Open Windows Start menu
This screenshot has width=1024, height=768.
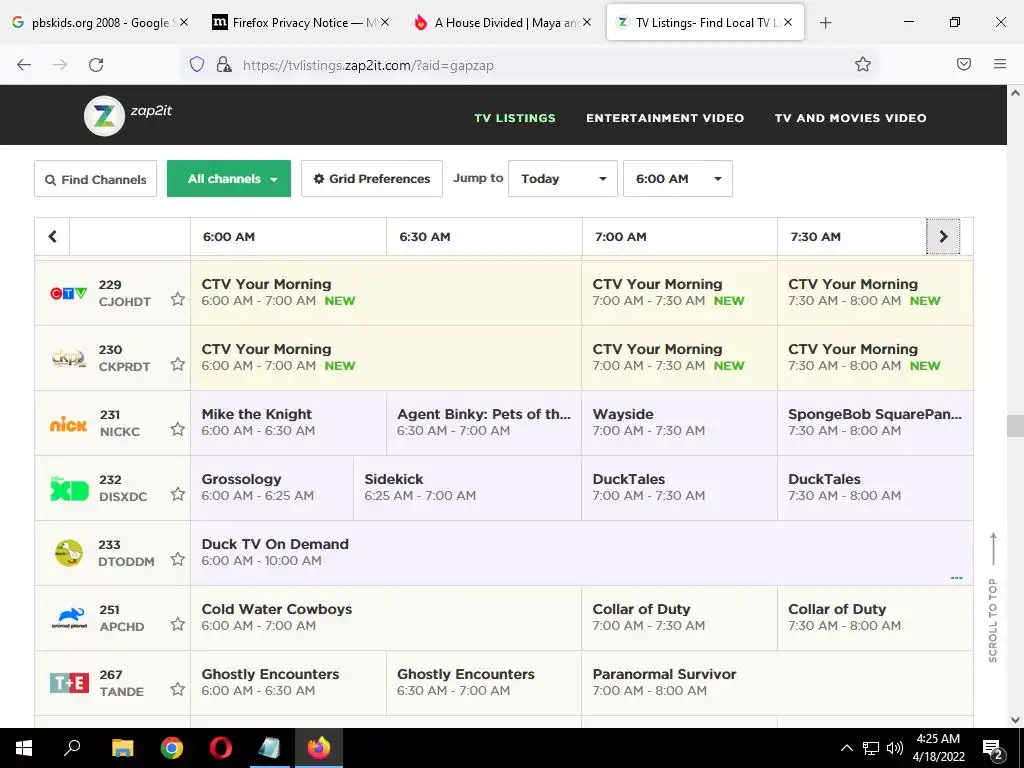24,748
